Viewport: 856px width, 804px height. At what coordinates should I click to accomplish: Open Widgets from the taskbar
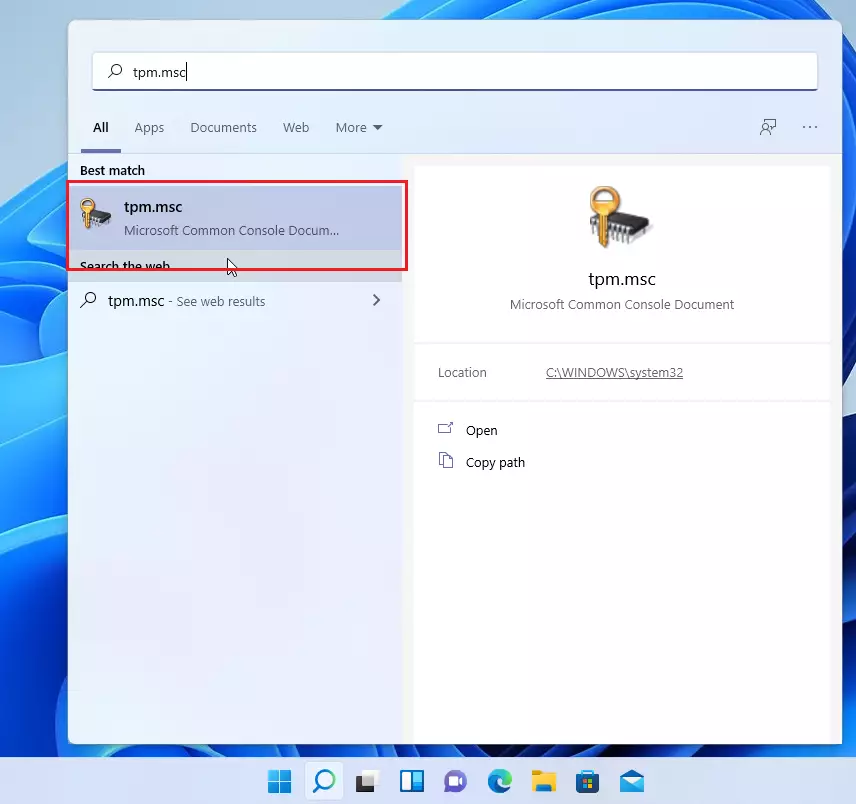tap(412, 782)
